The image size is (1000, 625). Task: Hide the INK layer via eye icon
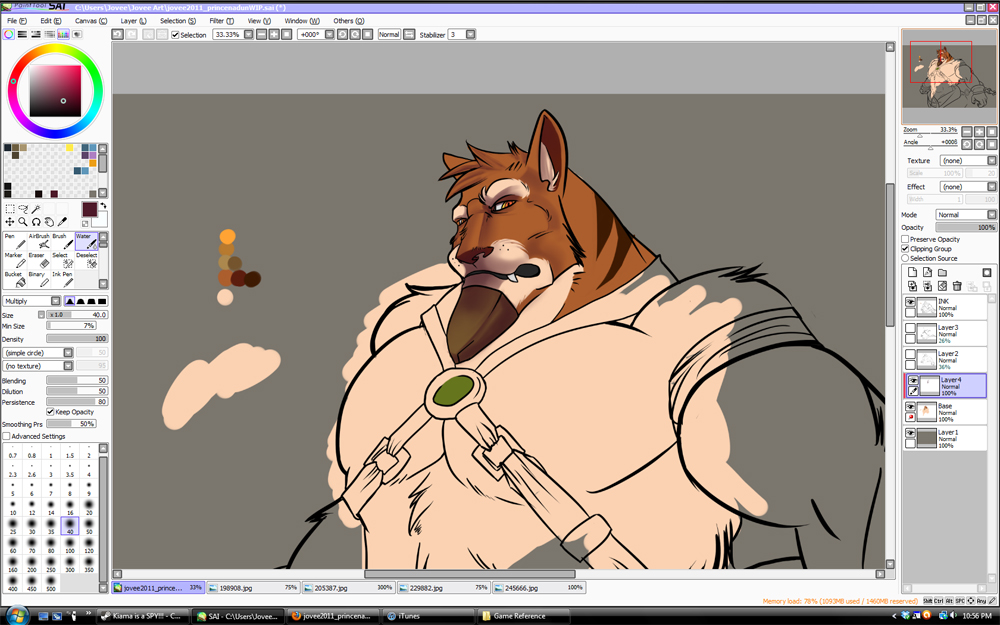click(911, 302)
